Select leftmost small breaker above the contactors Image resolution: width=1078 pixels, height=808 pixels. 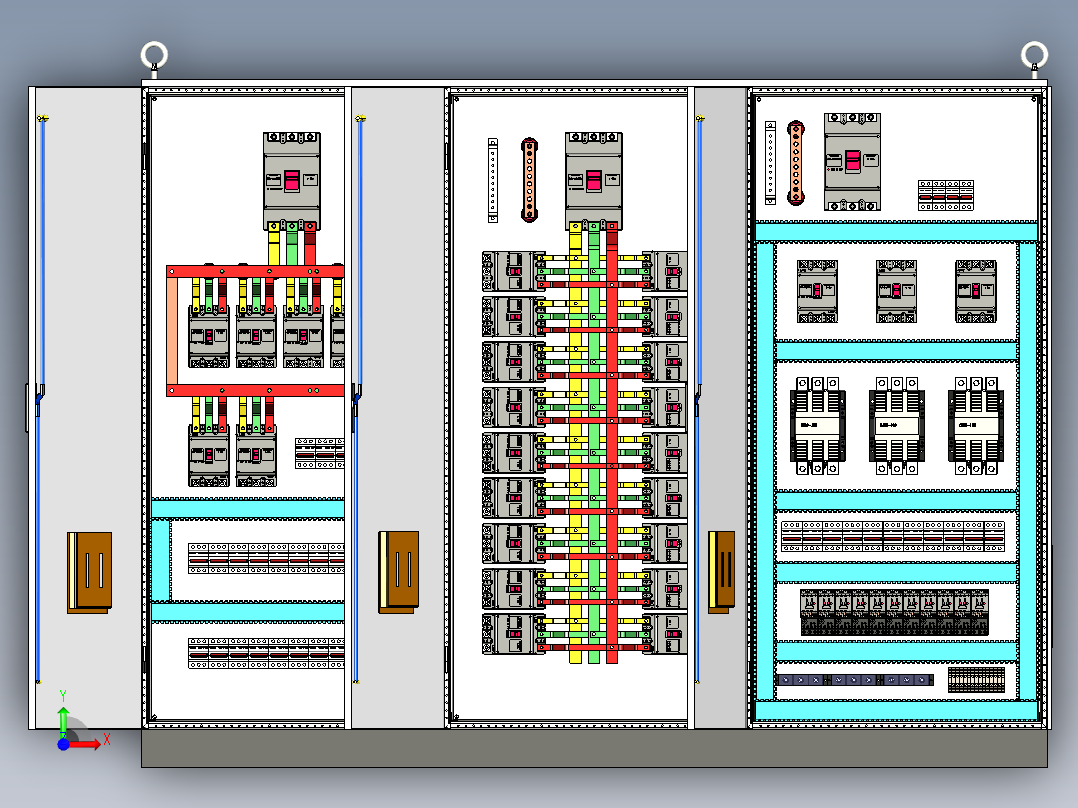(817, 292)
